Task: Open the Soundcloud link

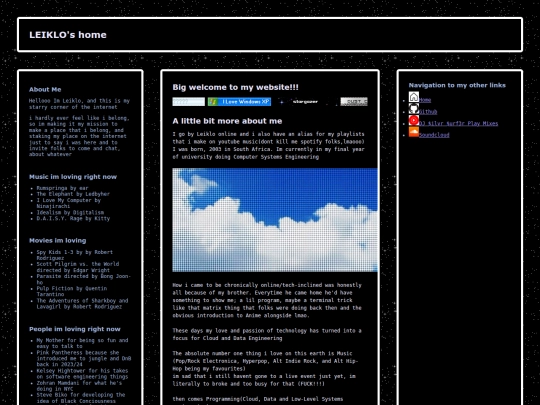Action: [434, 135]
